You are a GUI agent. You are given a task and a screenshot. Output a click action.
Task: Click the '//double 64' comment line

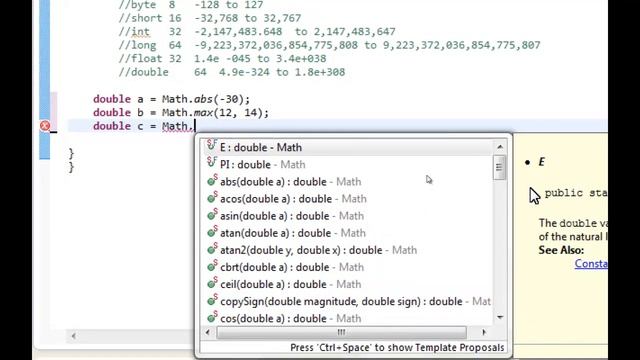(232, 72)
